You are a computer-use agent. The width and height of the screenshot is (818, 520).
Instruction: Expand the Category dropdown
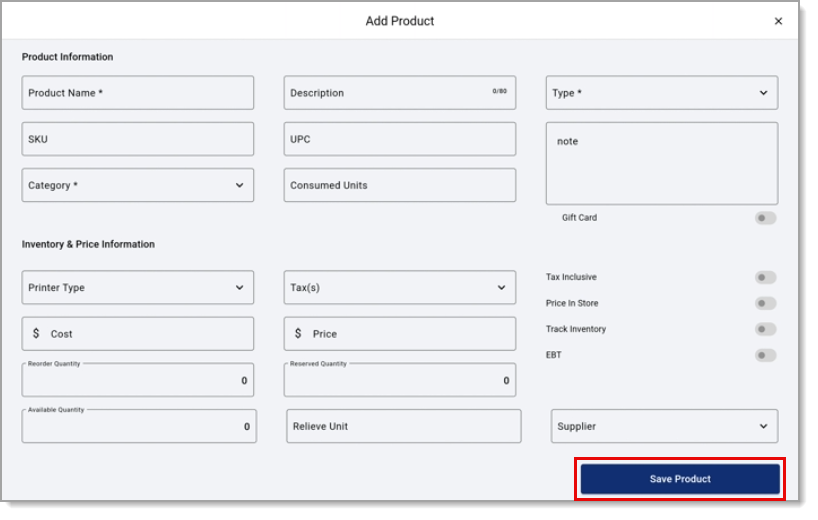click(138, 185)
